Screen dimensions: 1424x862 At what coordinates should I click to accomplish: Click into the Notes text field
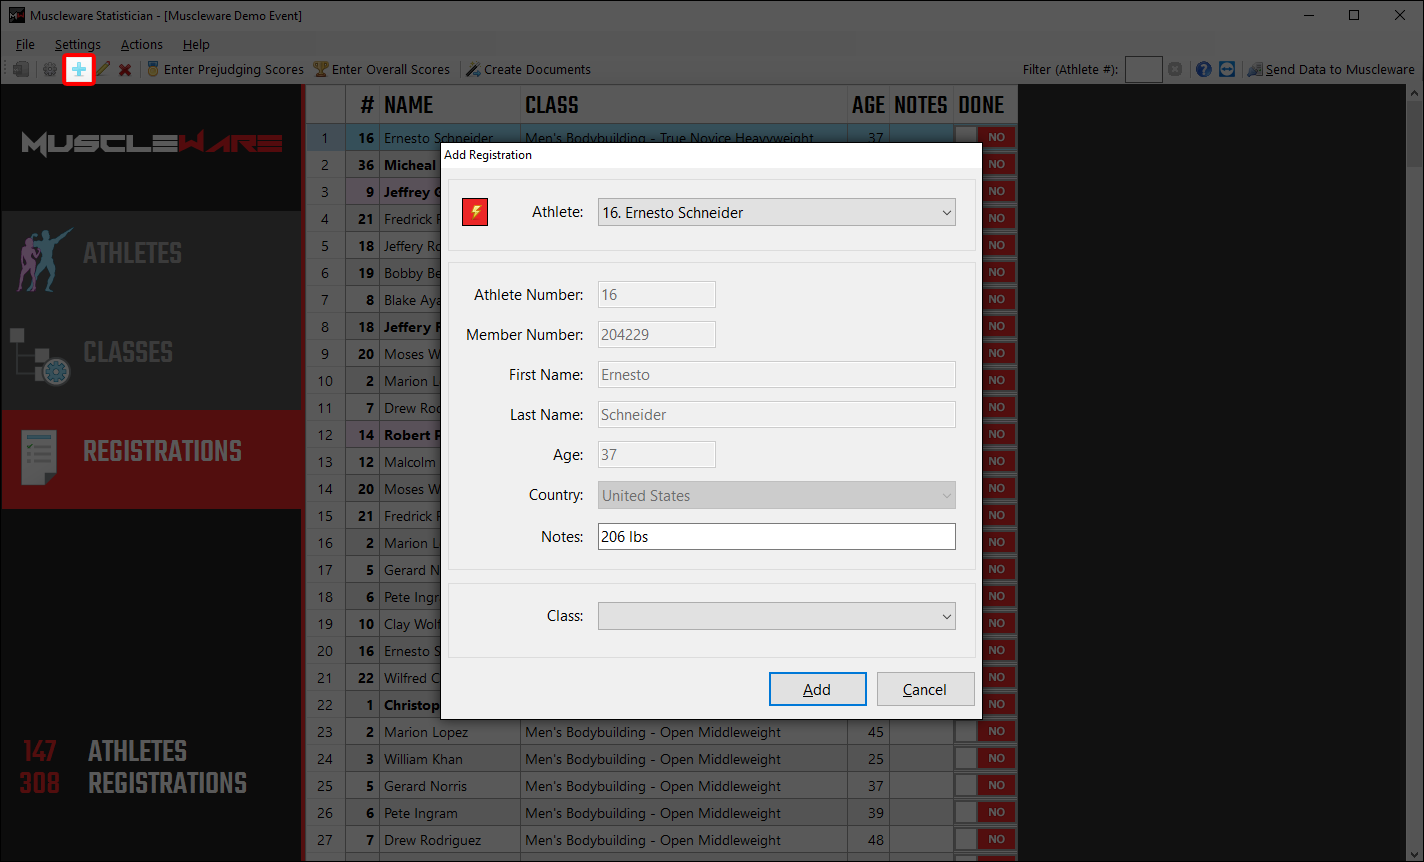[x=776, y=537]
